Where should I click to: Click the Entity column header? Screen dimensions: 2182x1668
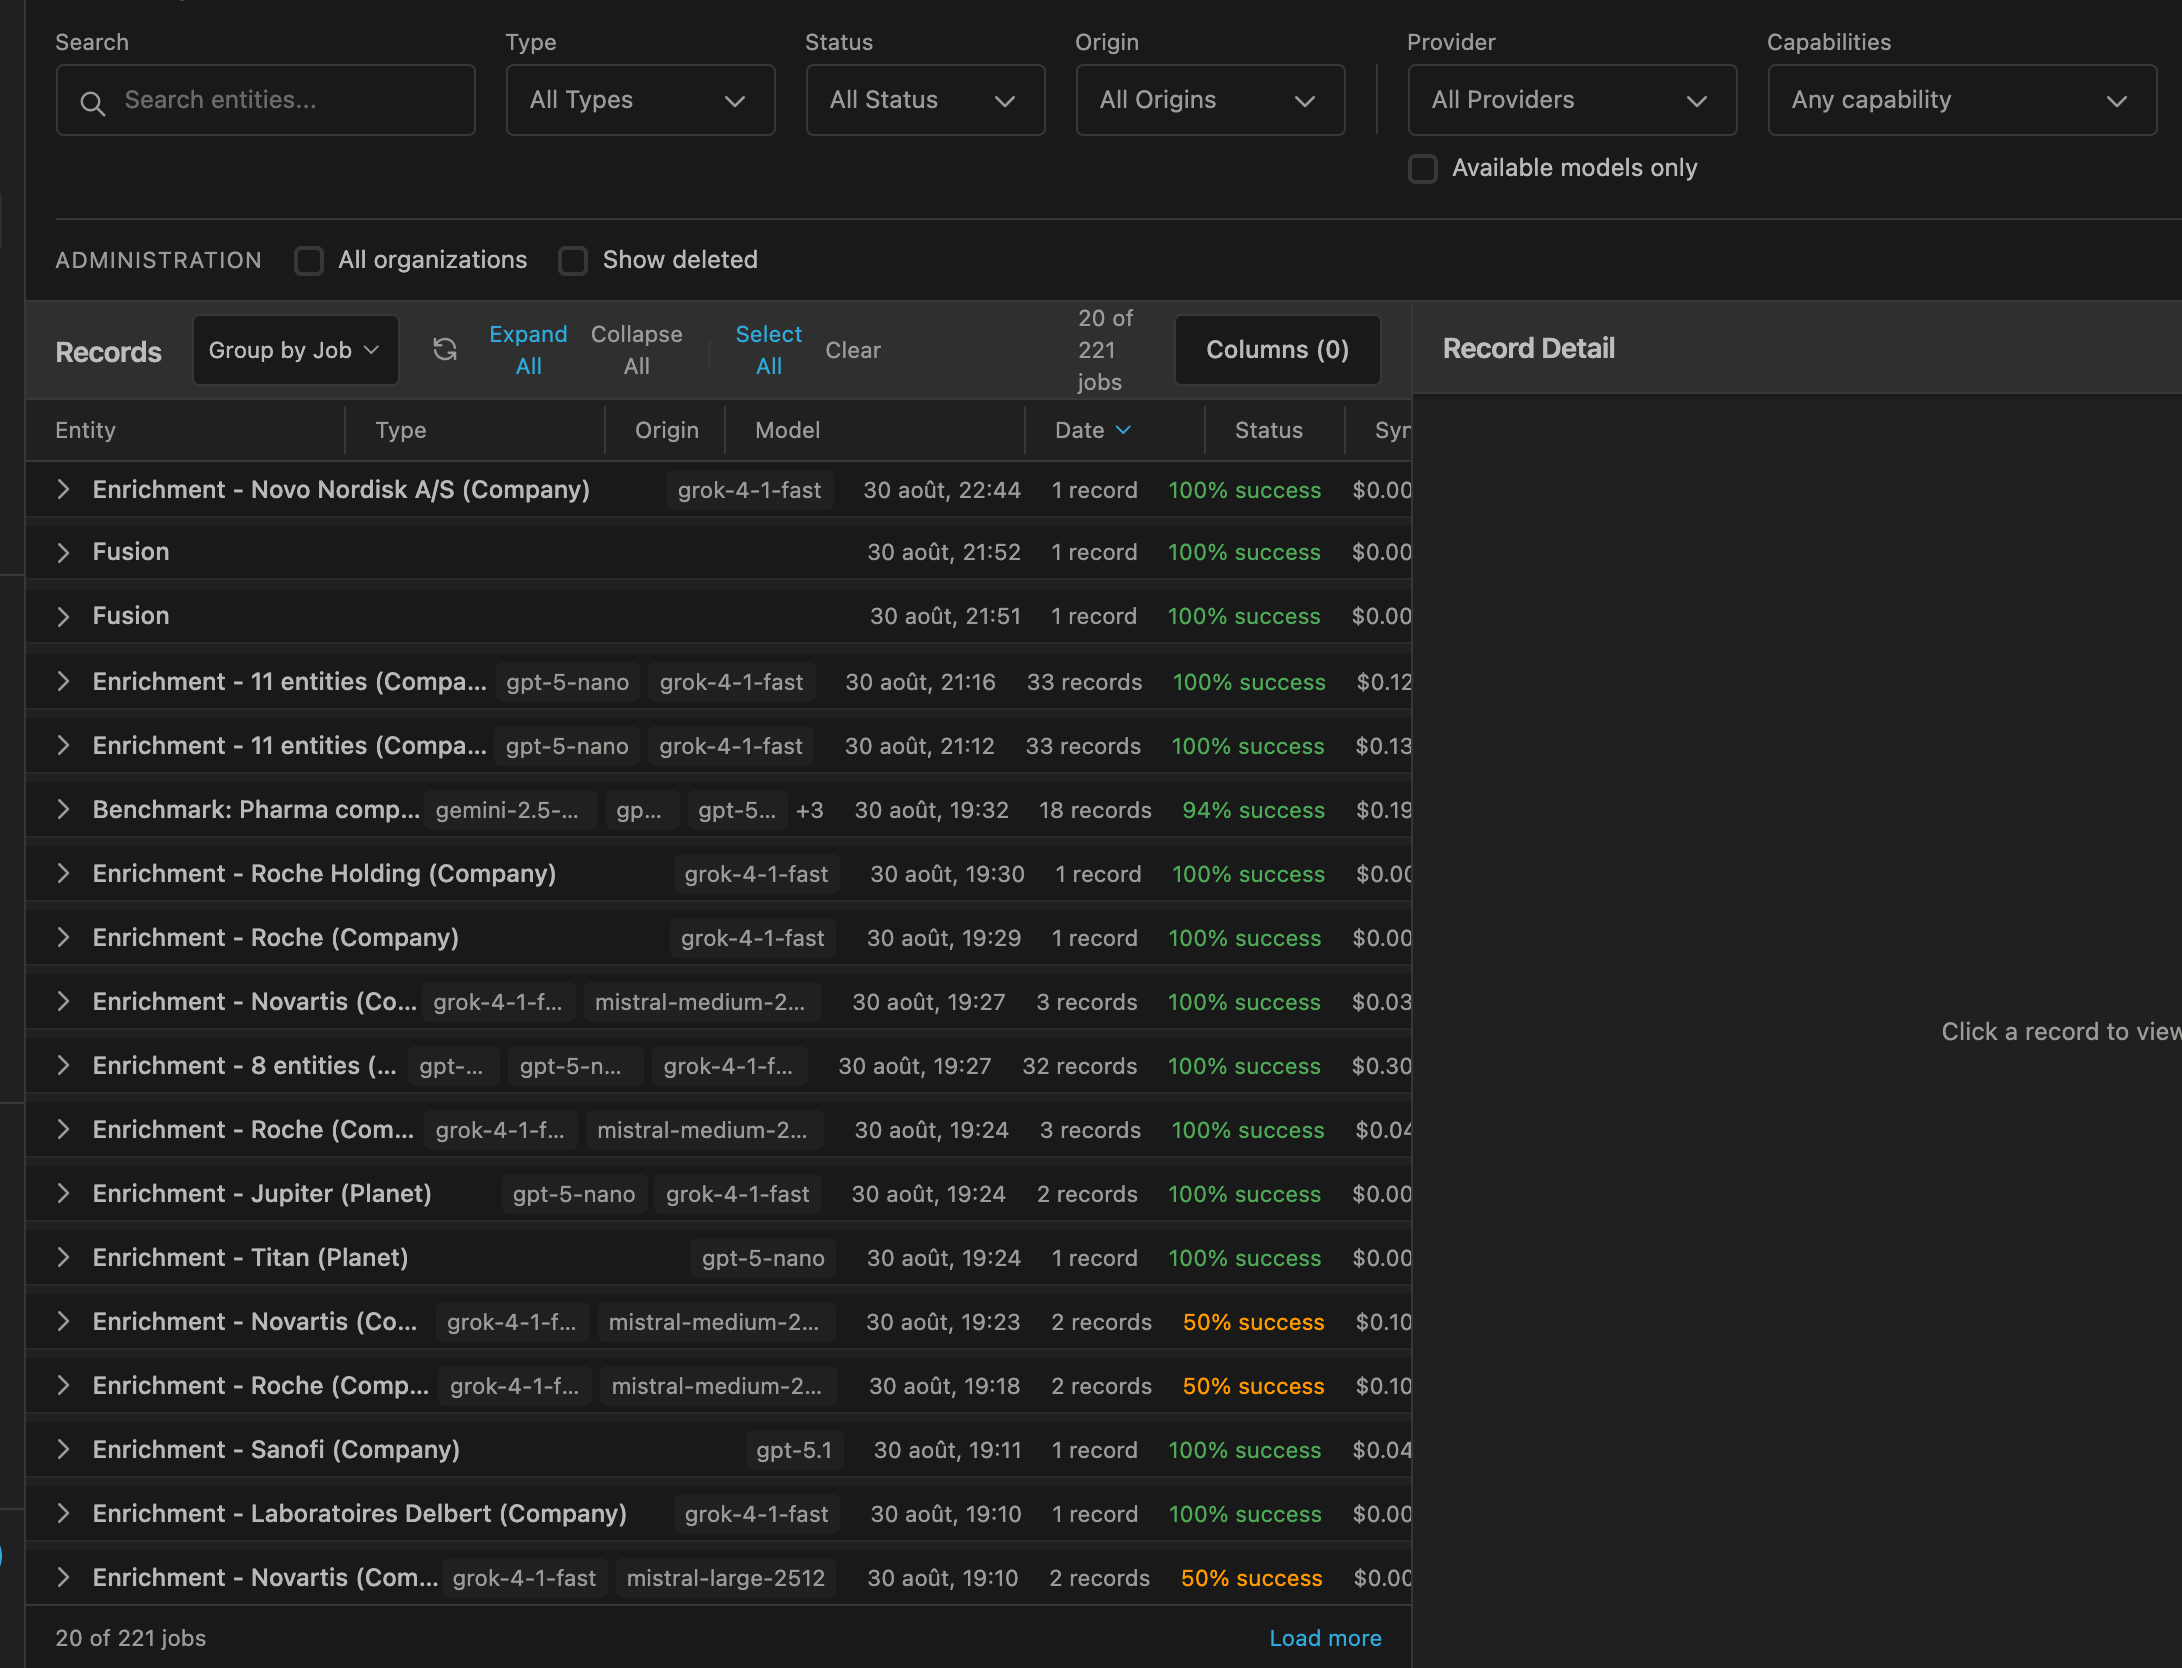(x=86, y=430)
